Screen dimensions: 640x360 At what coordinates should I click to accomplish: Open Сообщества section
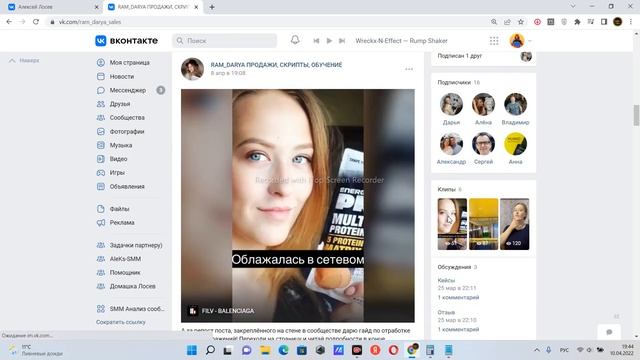(x=127, y=118)
